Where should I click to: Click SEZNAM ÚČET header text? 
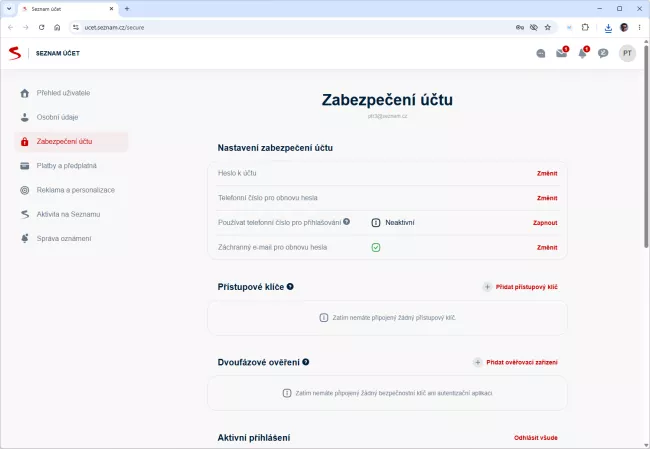tap(58, 53)
